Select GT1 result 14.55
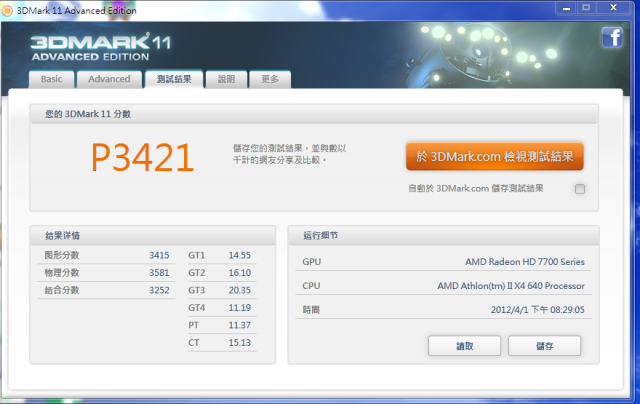Viewport: 640px width, 404px height. 240,255
